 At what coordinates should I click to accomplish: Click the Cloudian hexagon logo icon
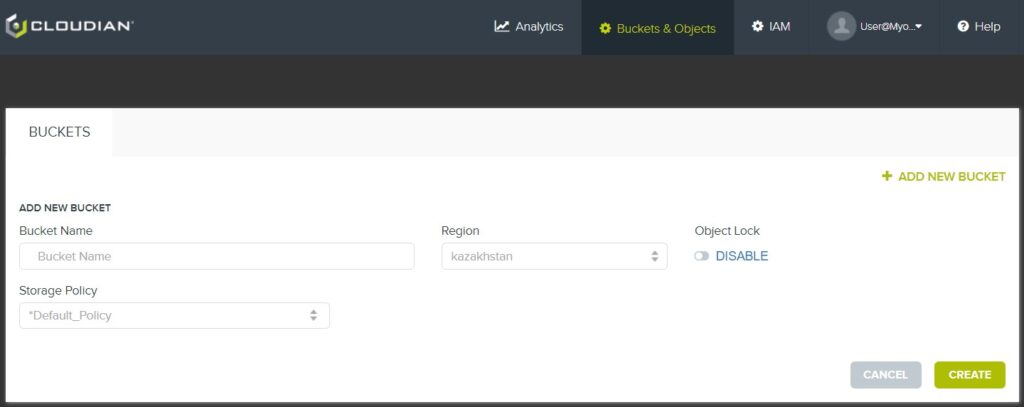16,26
